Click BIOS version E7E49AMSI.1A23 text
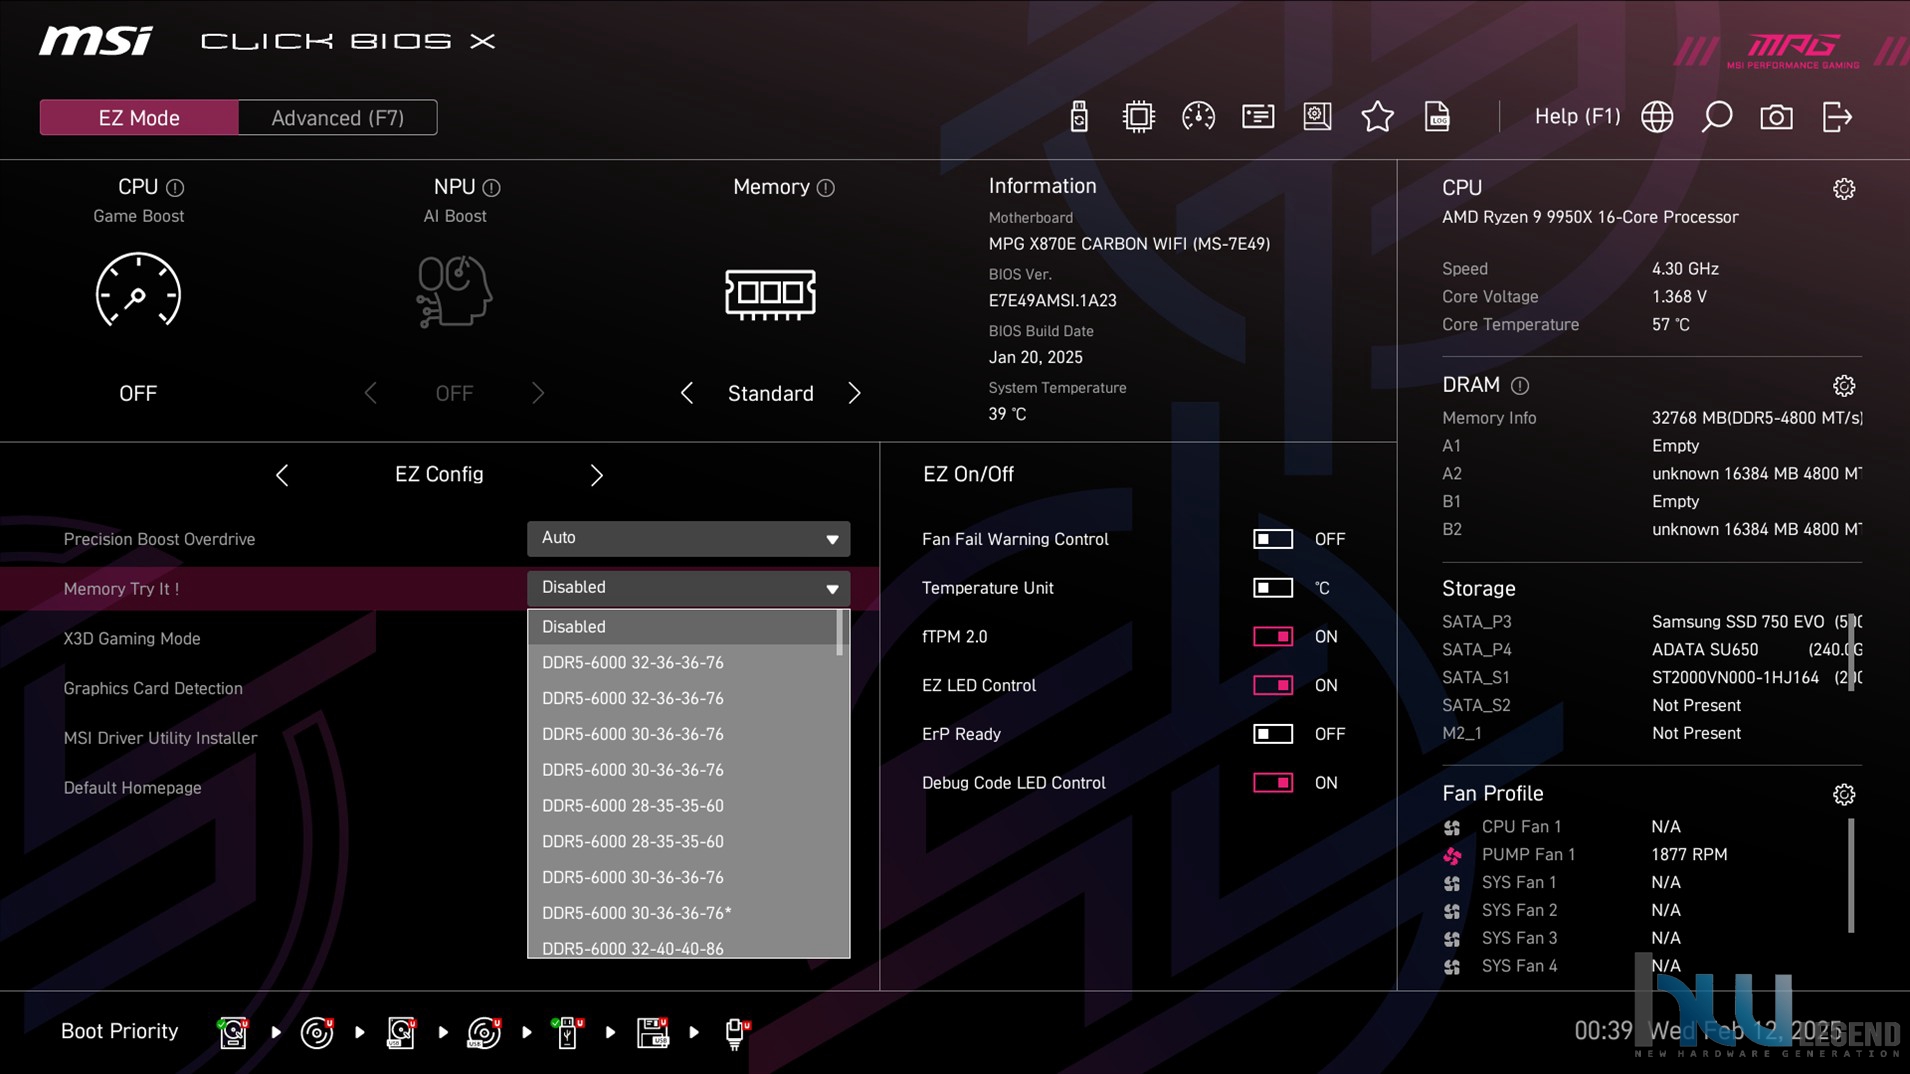 1052,301
